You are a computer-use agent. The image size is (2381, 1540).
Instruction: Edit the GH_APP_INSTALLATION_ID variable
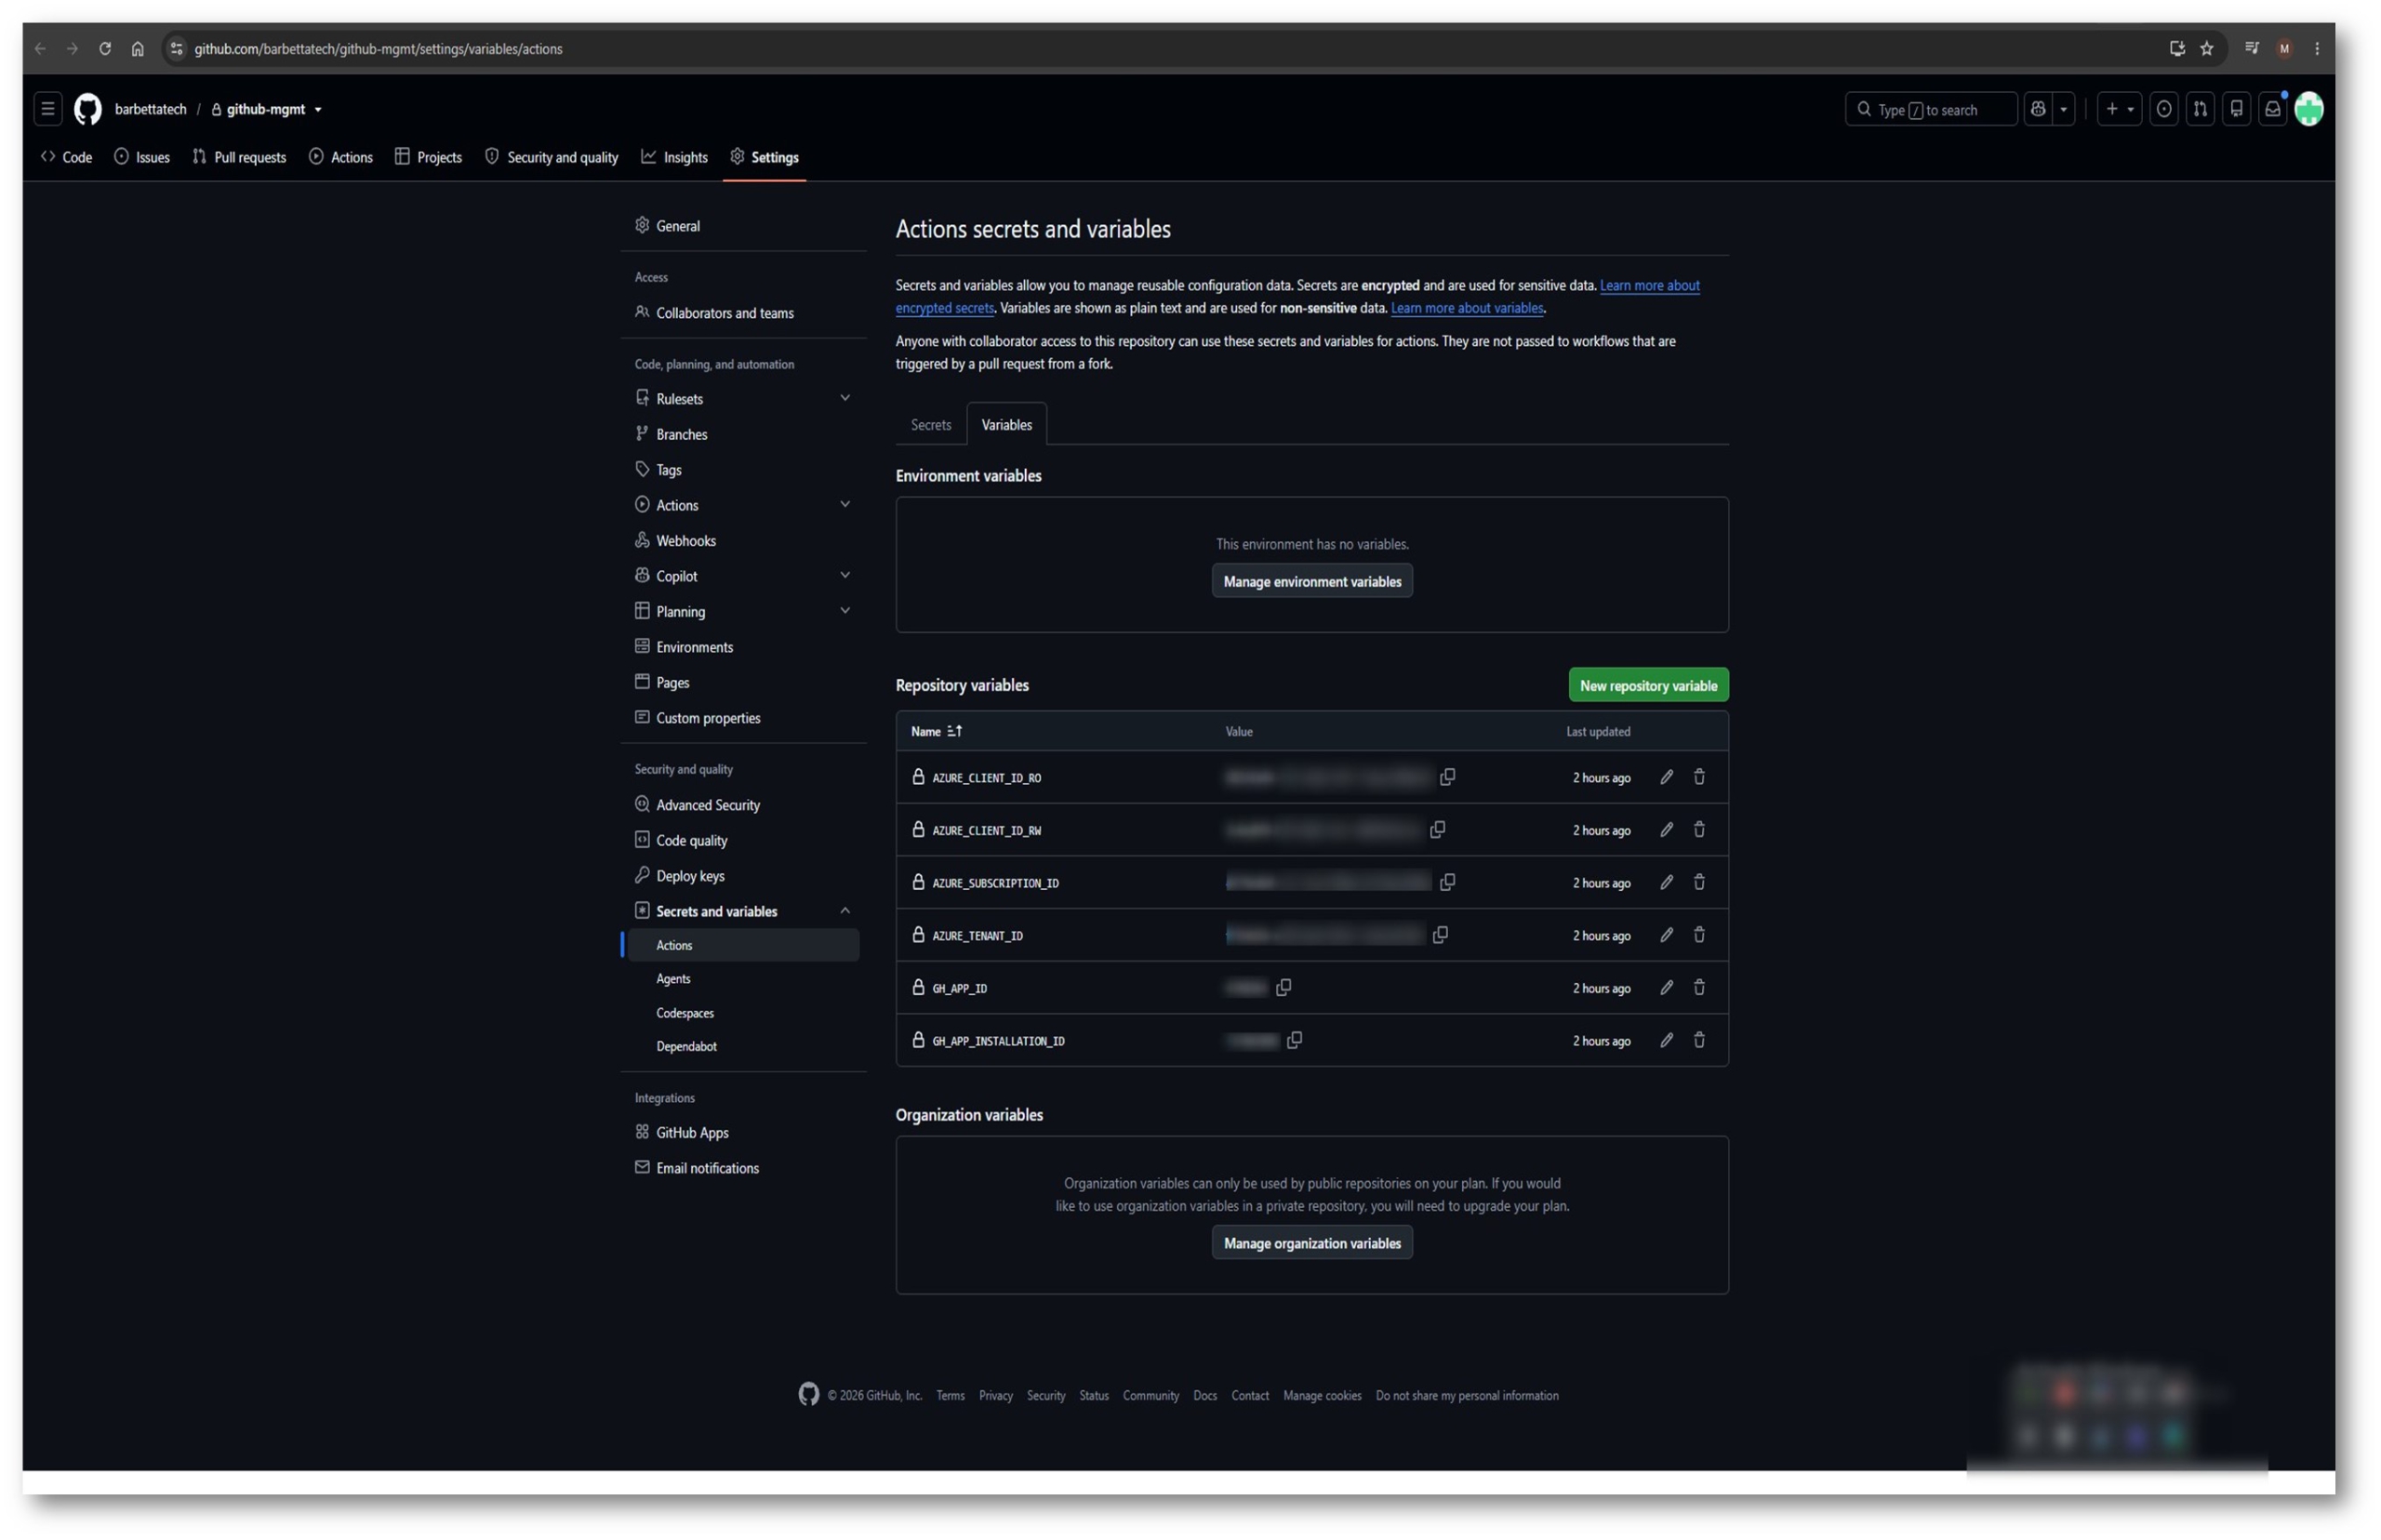point(1666,1040)
